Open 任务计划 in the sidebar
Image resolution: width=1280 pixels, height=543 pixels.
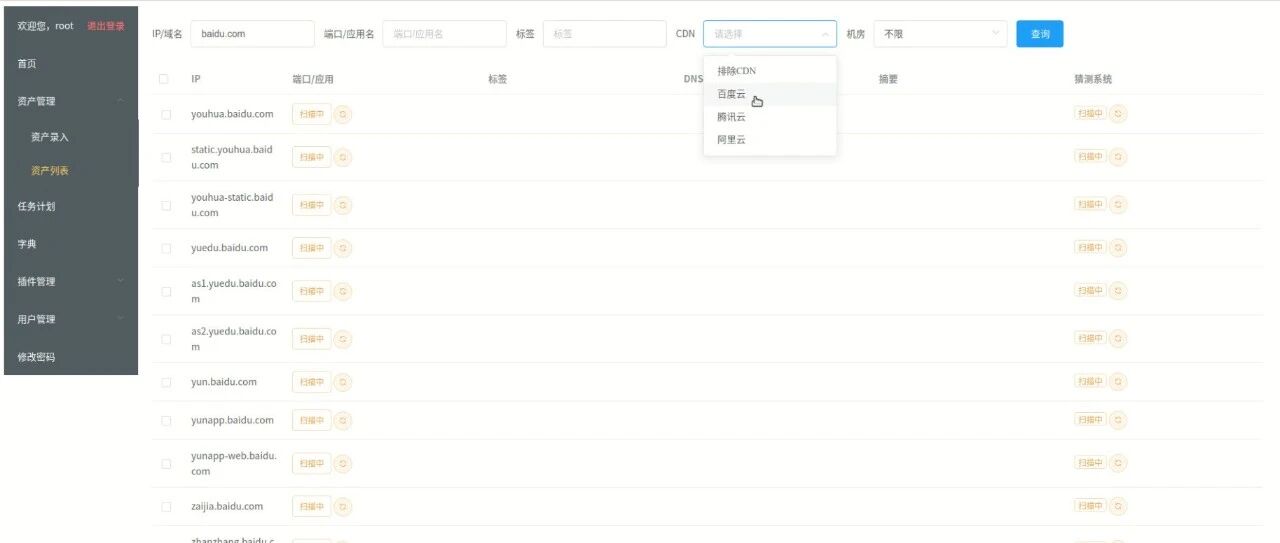pos(70,206)
